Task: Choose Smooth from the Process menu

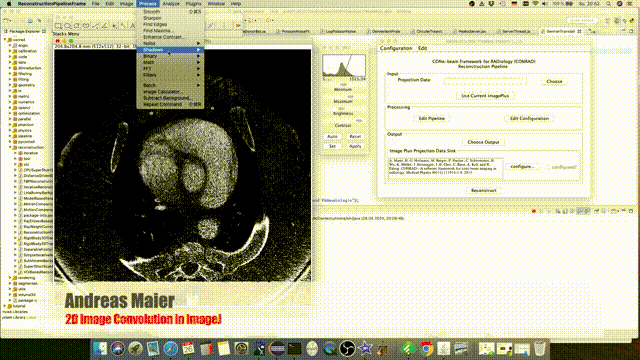Action: pyautogui.click(x=170, y=12)
